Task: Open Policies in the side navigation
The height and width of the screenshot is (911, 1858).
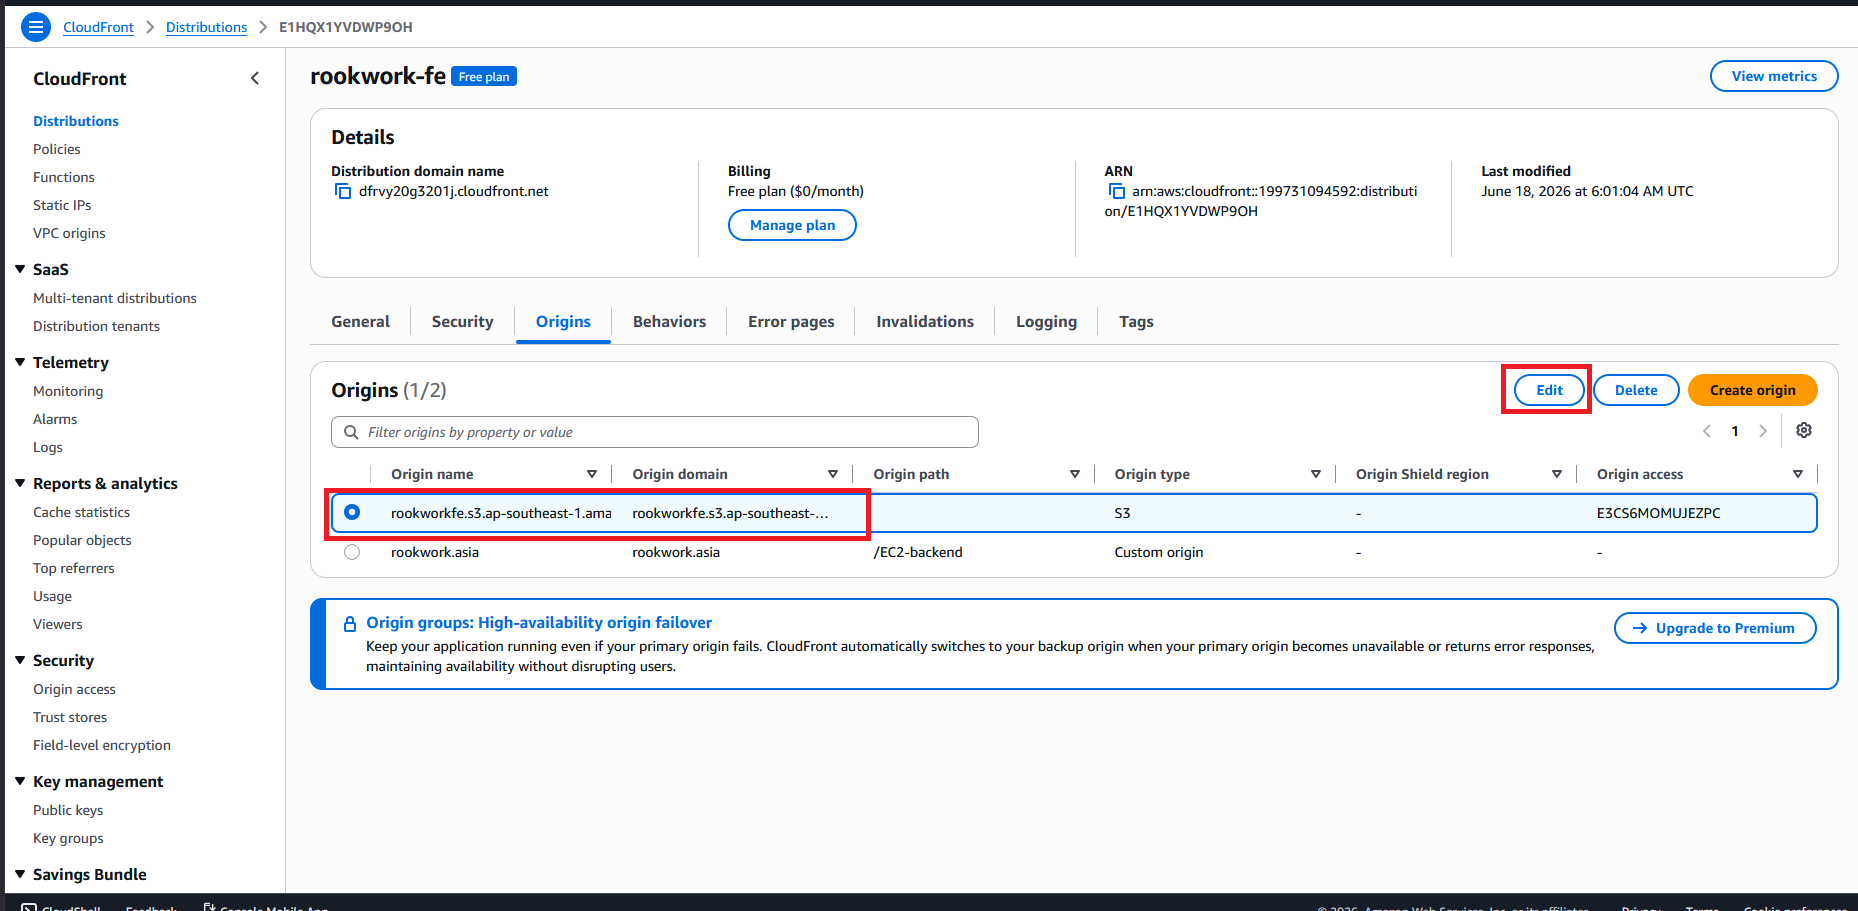Action: coord(57,149)
